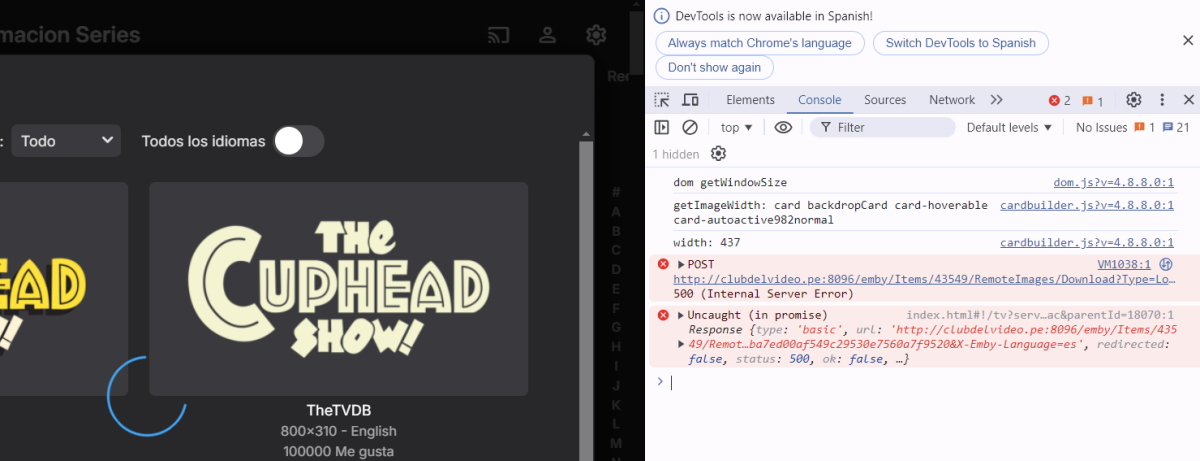Select The Cuphead Show logo image

338,289
